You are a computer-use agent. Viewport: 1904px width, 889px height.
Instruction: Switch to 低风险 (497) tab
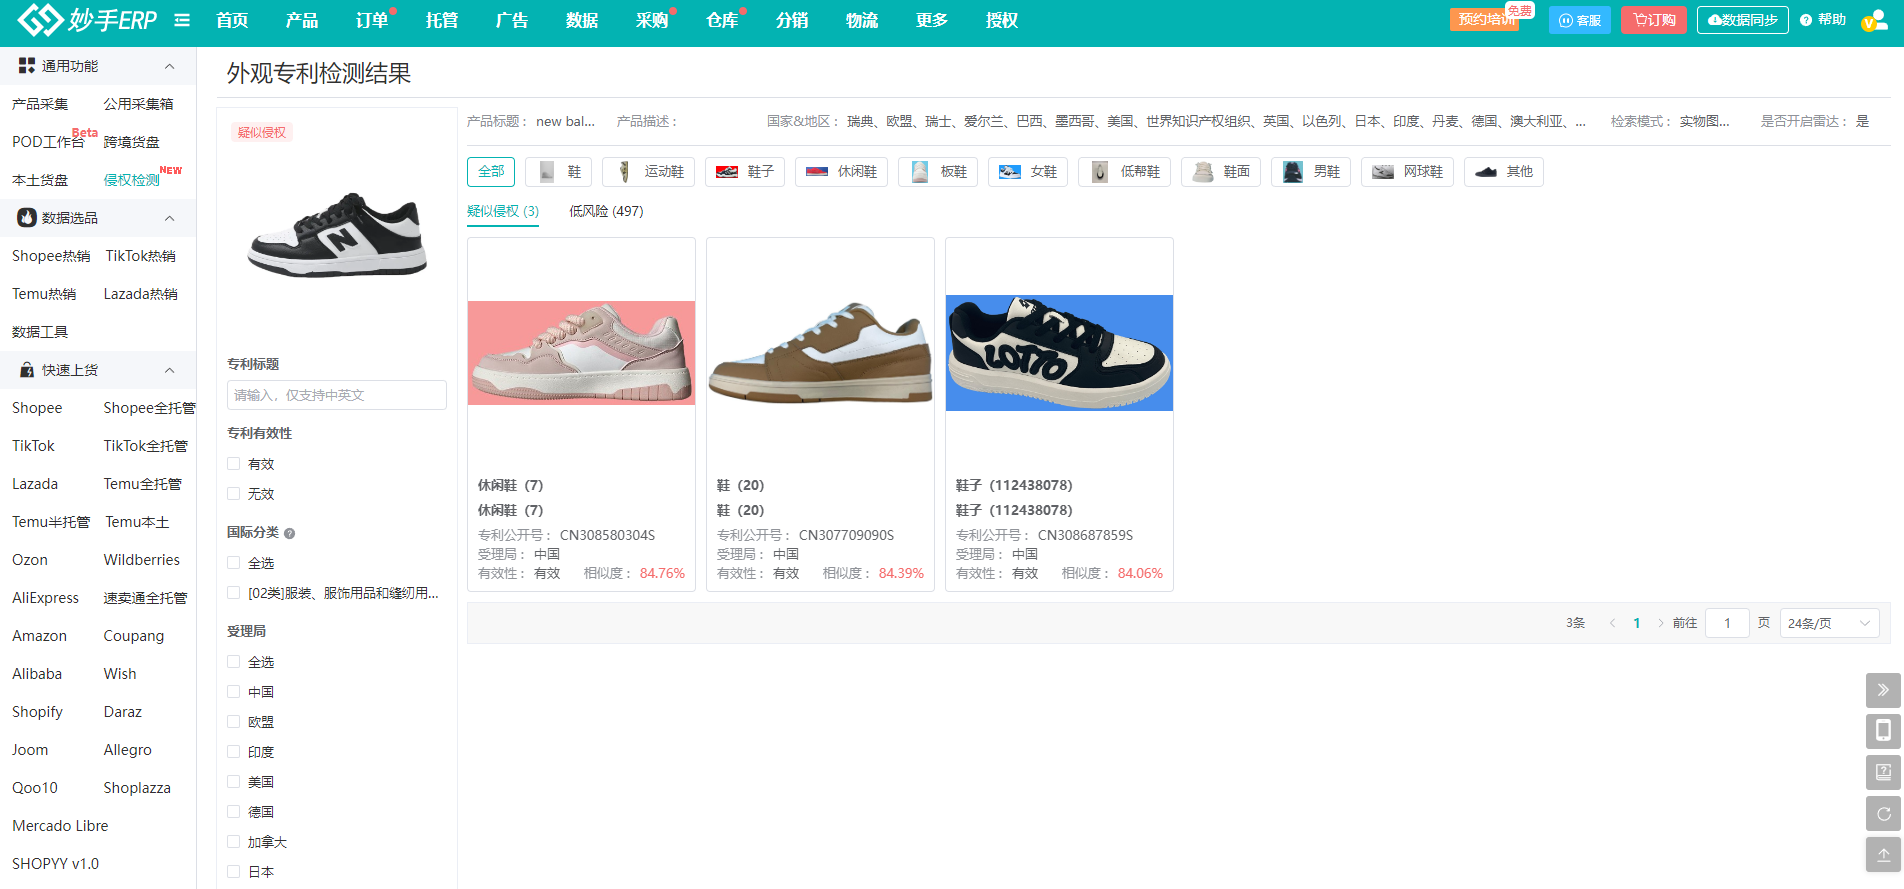click(x=606, y=211)
